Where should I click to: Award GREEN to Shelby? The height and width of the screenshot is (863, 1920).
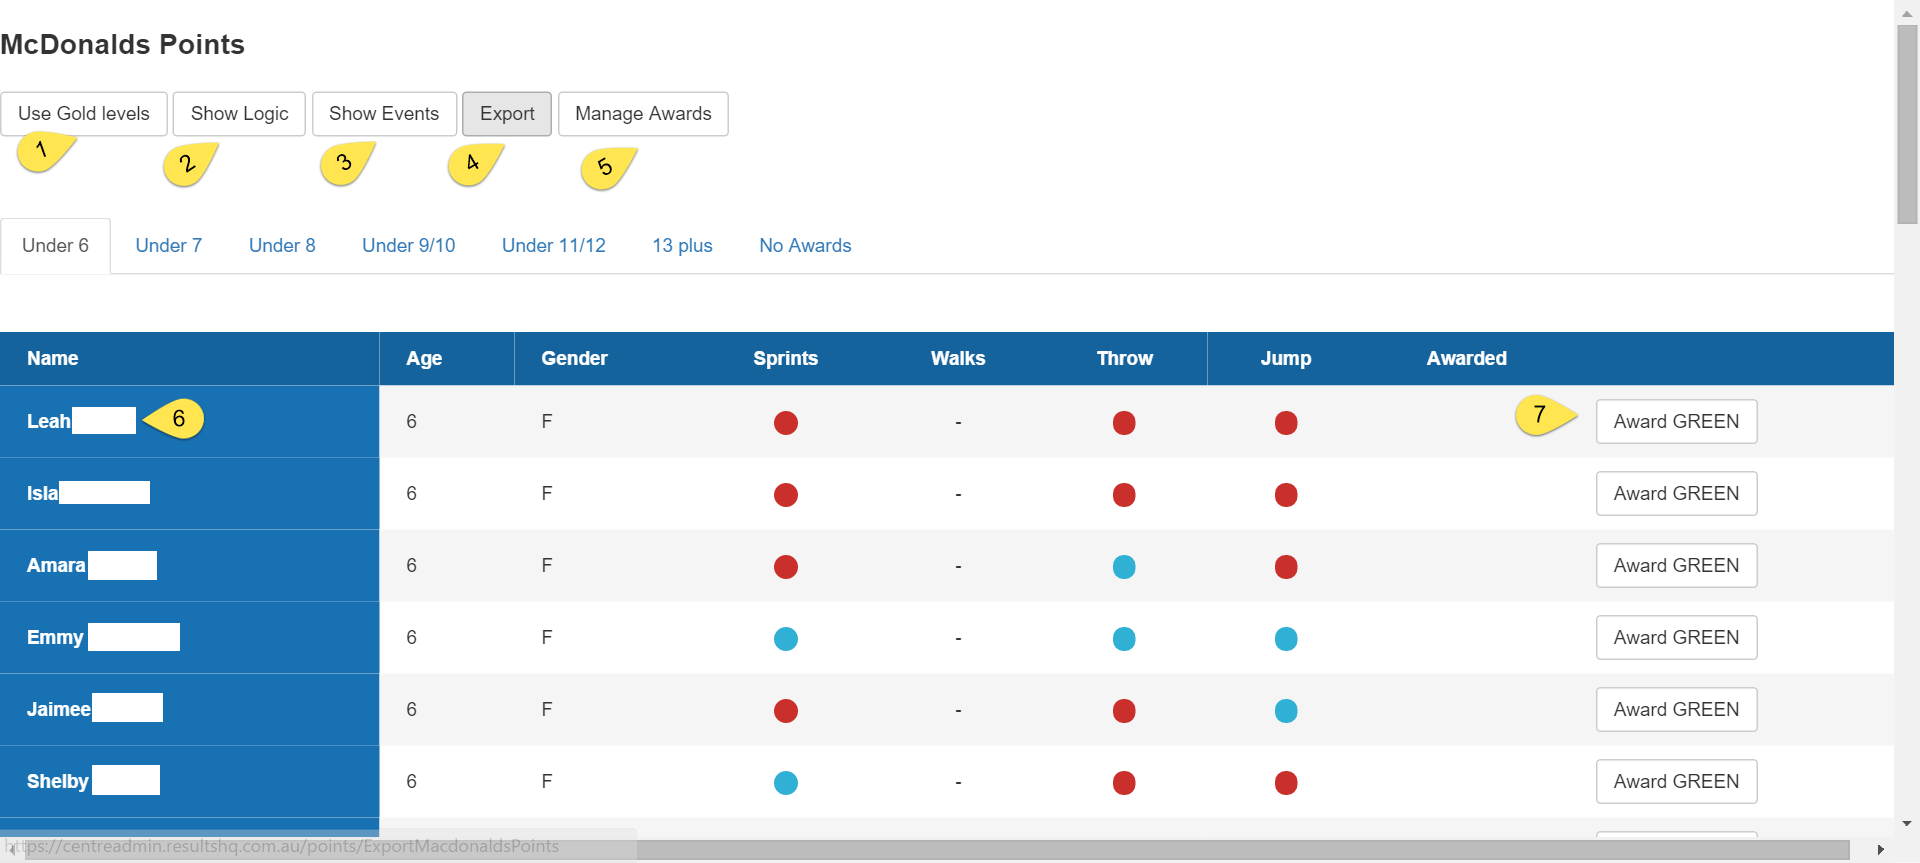tap(1677, 782)
